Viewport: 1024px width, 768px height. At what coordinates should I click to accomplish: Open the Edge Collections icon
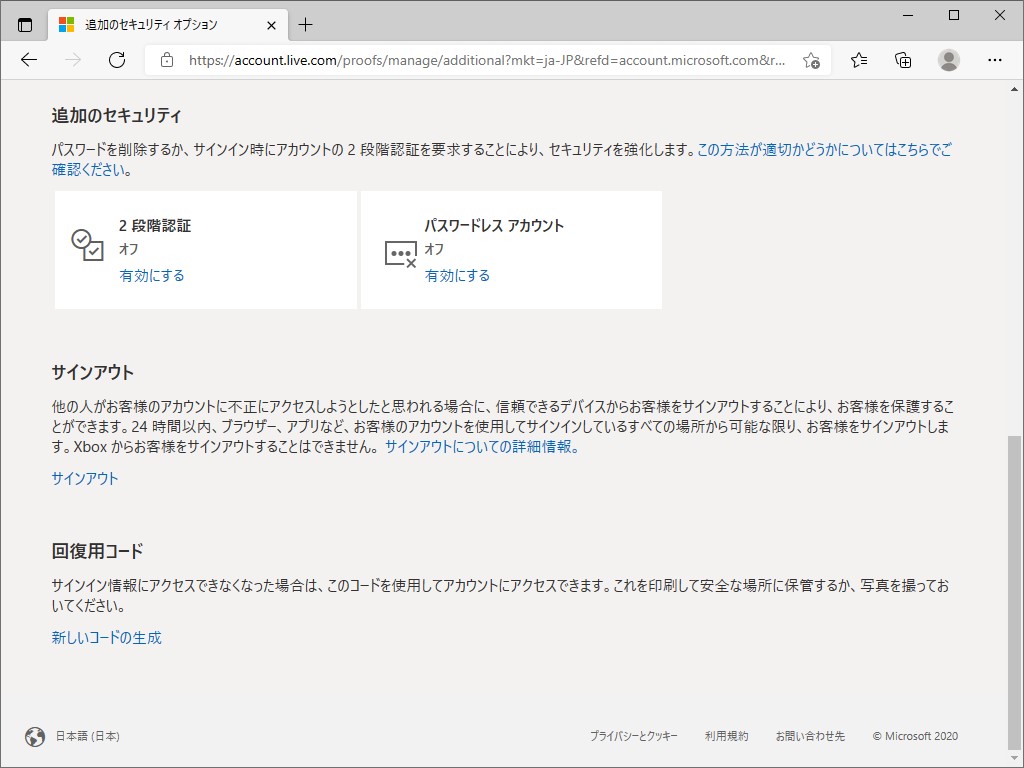tap(902, 60)
